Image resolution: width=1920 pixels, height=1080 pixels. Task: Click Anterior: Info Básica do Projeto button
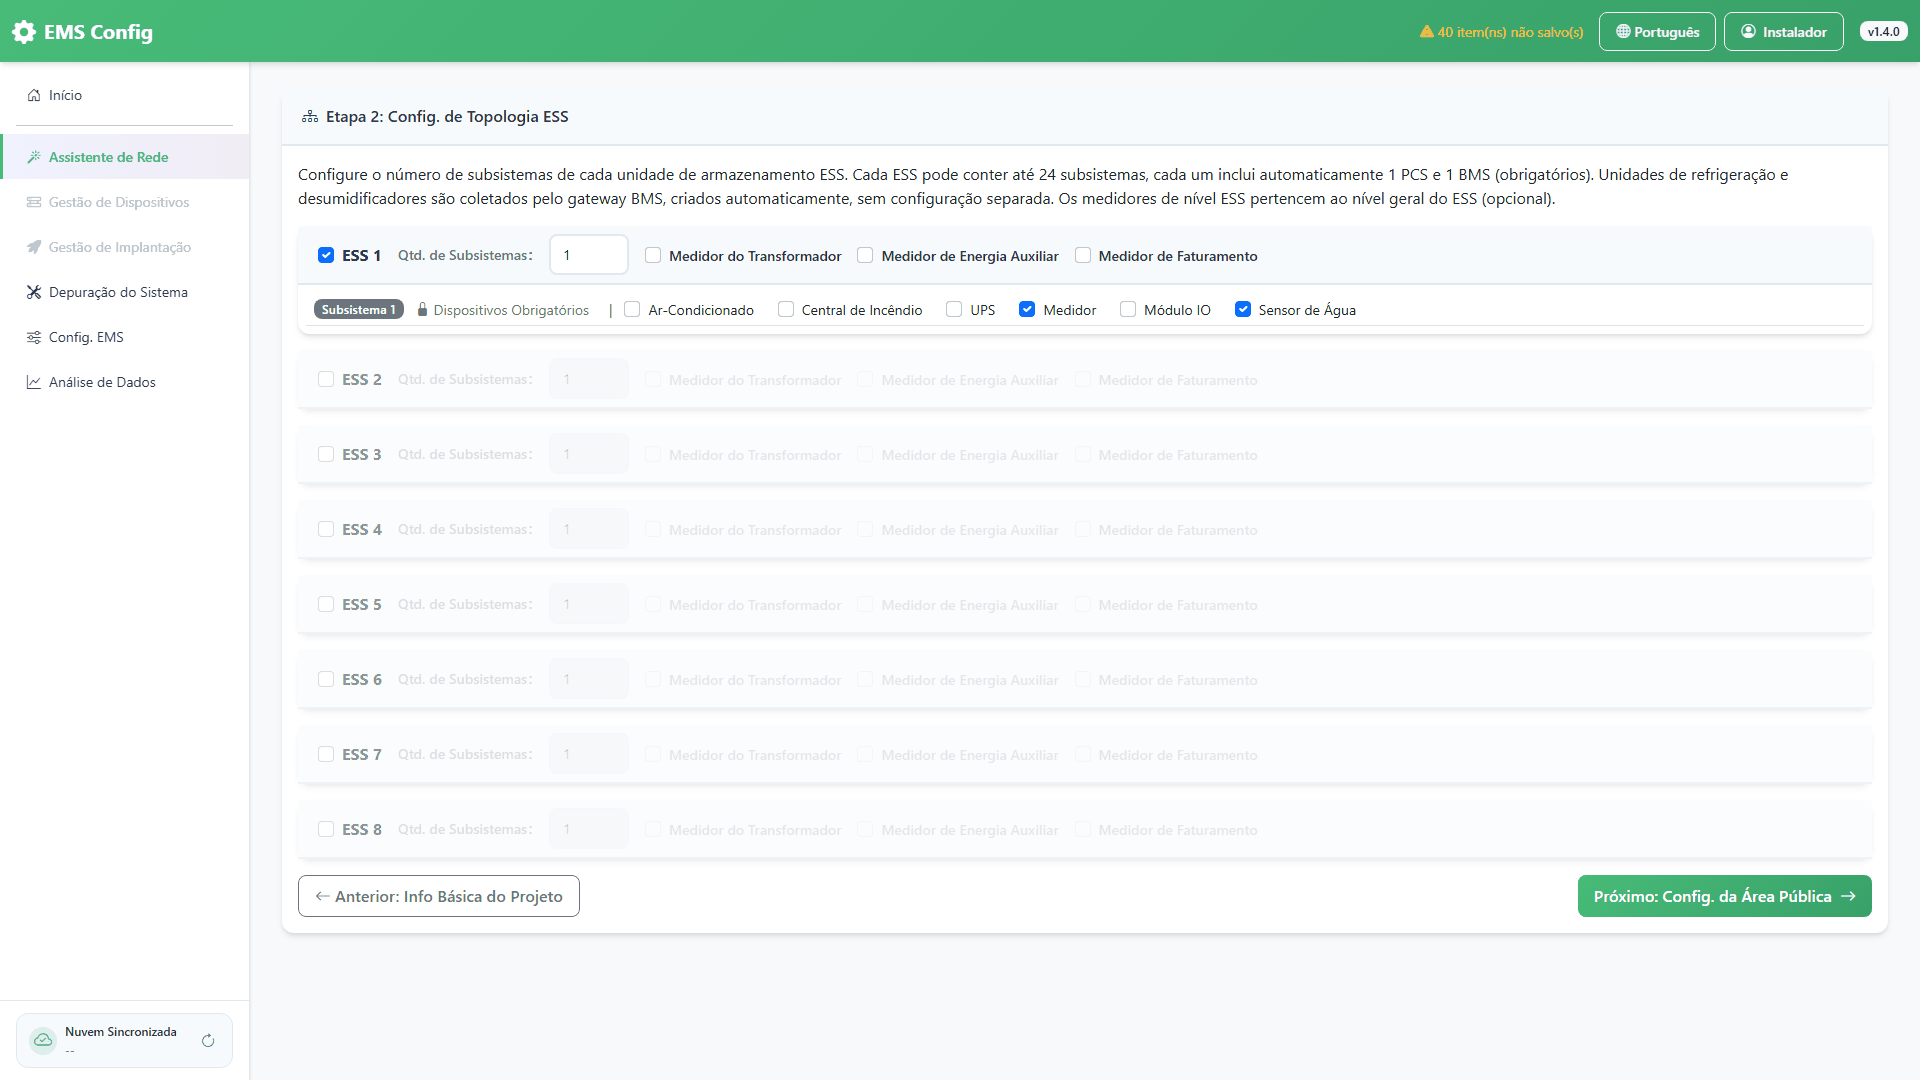click(x=439, y=896)
